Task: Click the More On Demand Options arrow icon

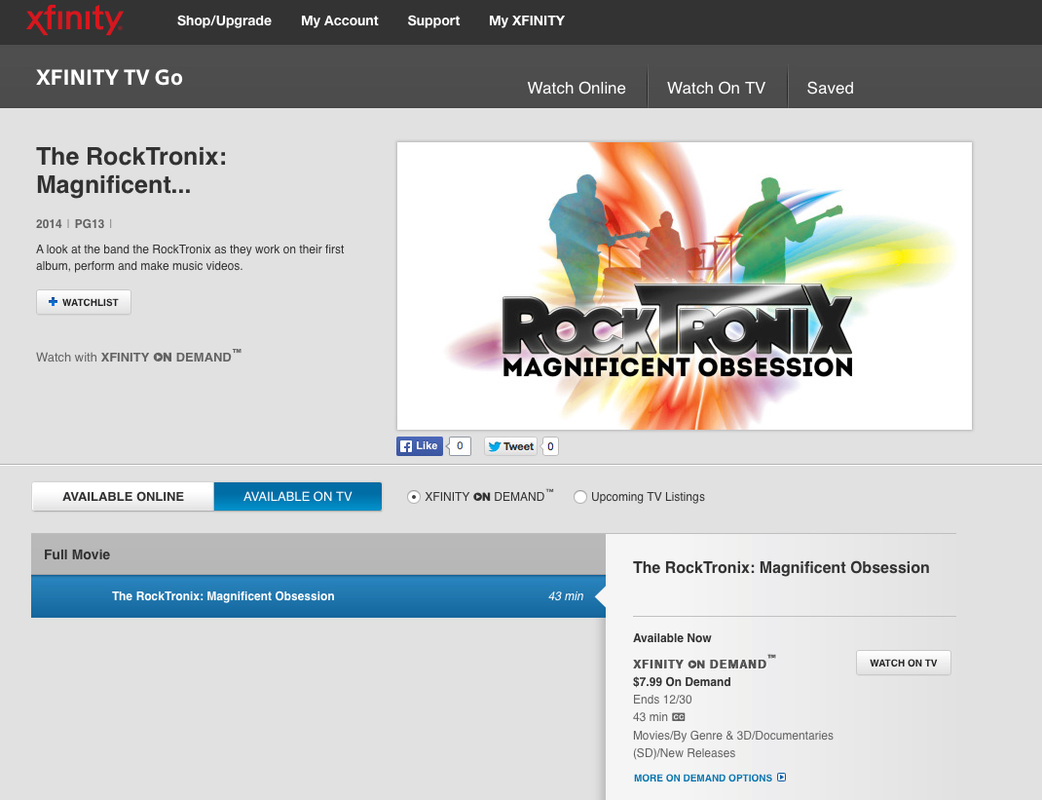Action: coord(782,777)
